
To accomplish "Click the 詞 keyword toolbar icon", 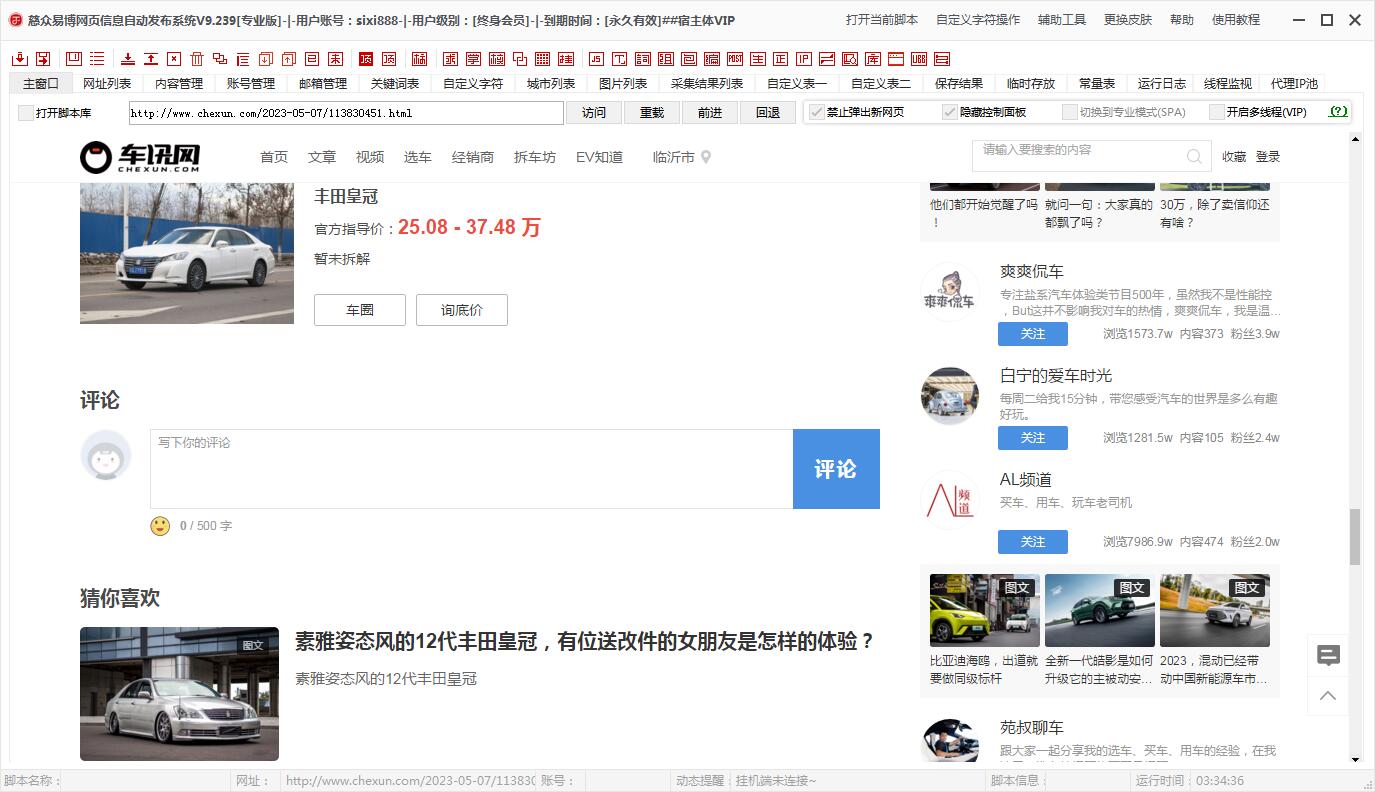I will click(641, 59).
